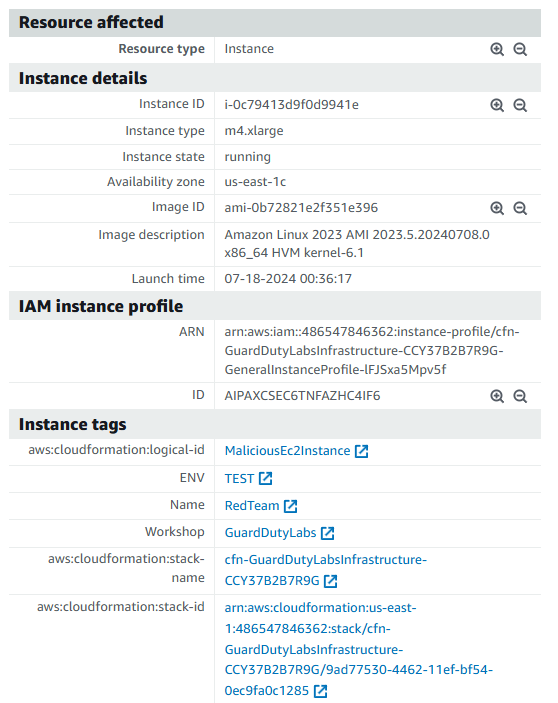
Task: Open the TEST env tag link
Action: click(x=239, y=478)
